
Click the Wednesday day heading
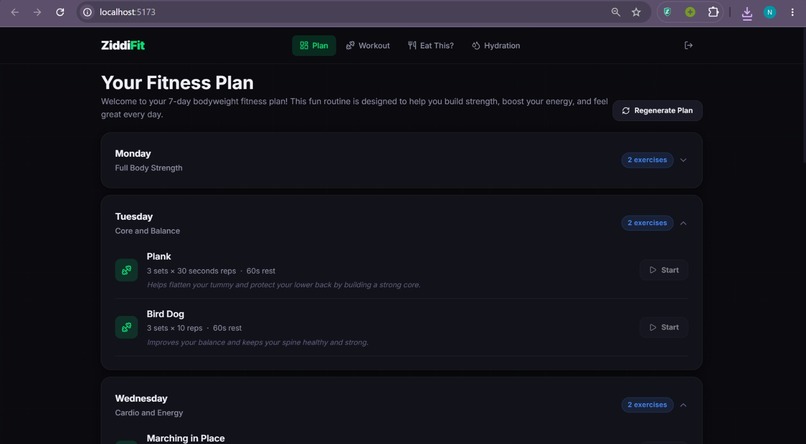tap(141, 398)
